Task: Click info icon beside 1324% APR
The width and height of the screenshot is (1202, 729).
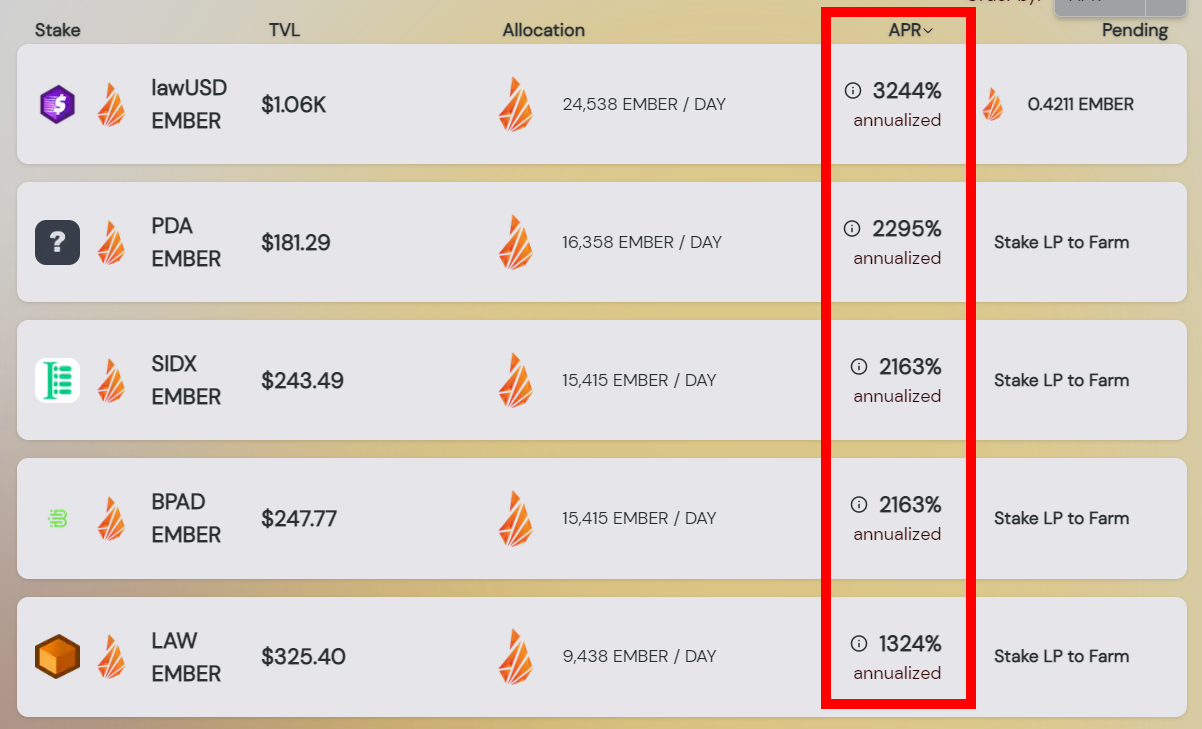Action: coord(858,643)
